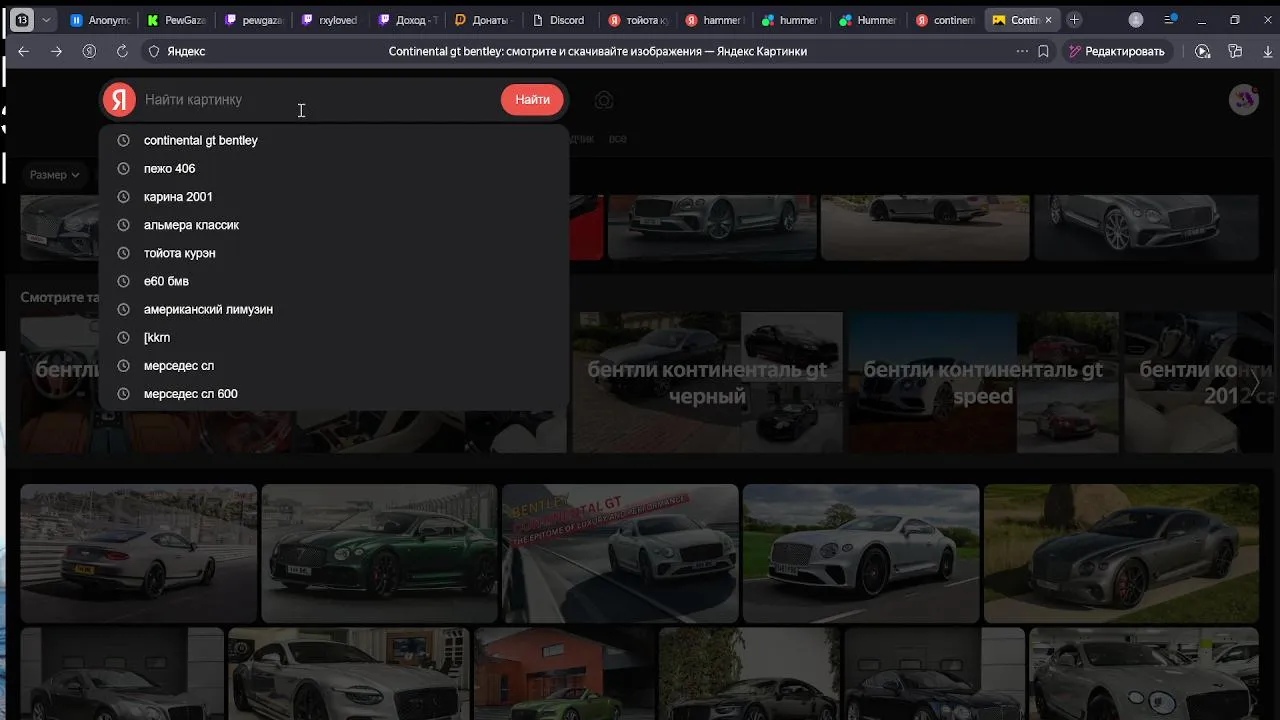Screen dimensions: 1280x720
Task: Switch to the Доход tab
Action: click(x=406, y=20)
